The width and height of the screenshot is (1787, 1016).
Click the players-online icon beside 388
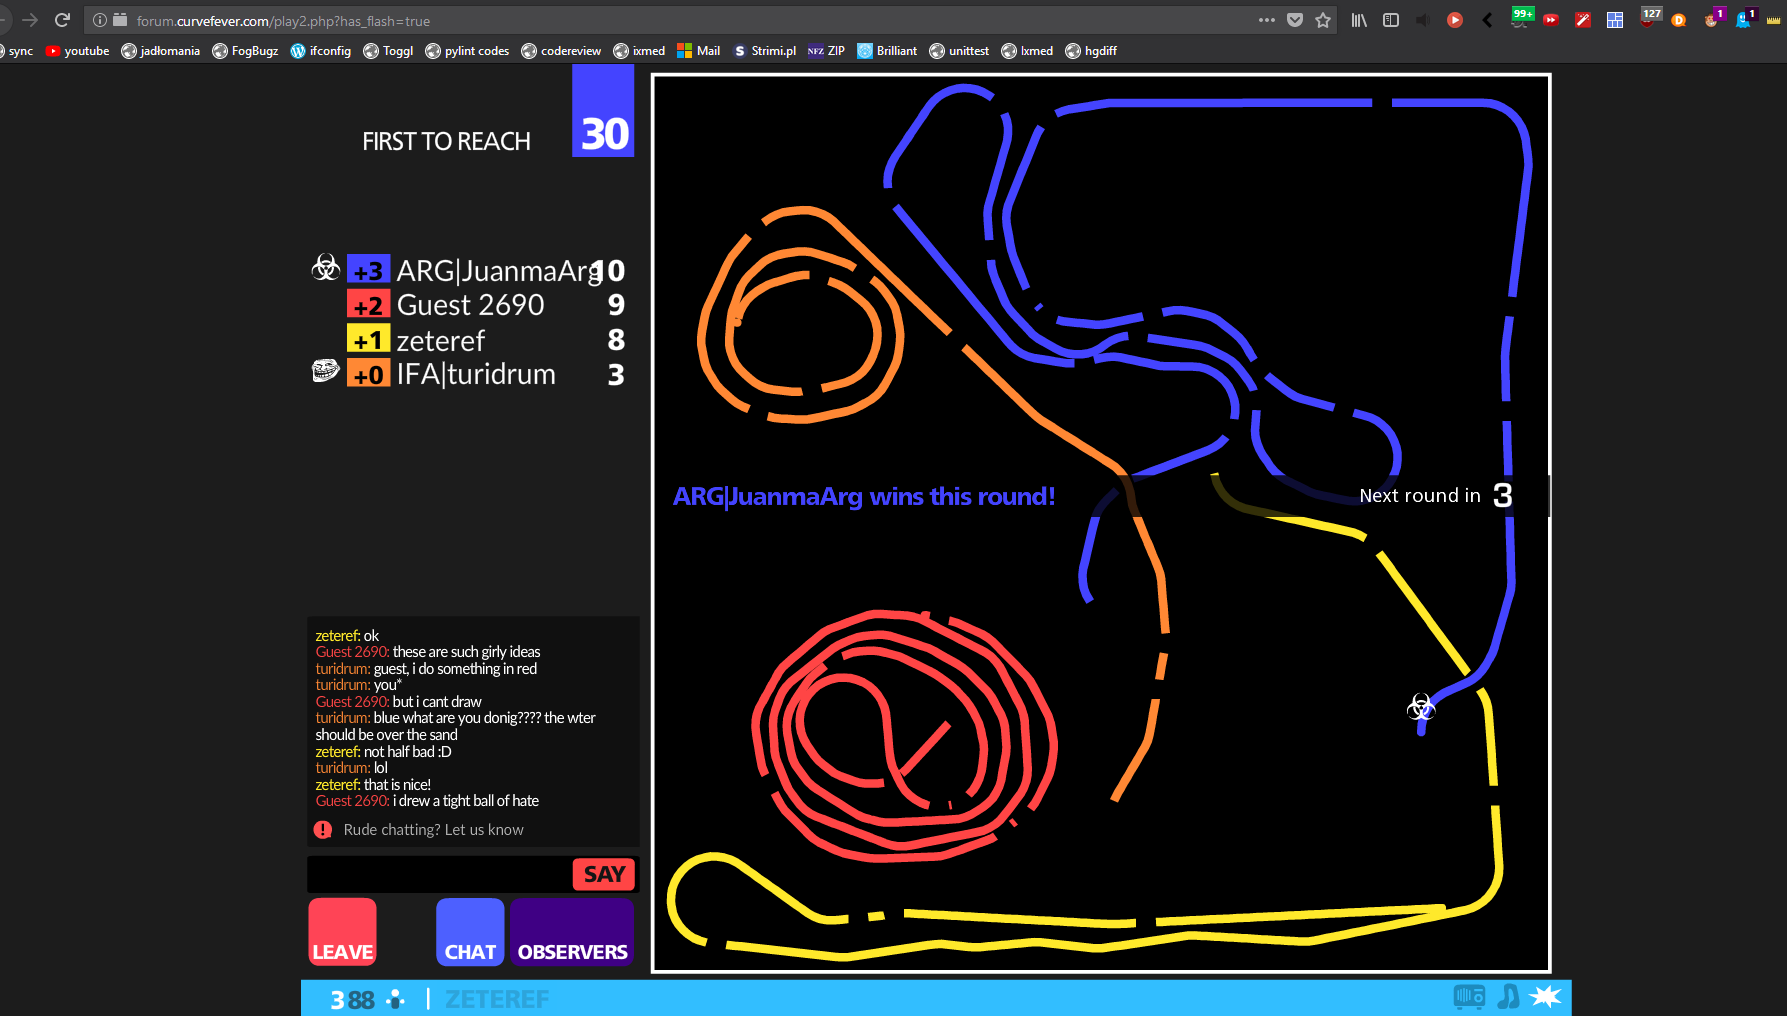396,999
